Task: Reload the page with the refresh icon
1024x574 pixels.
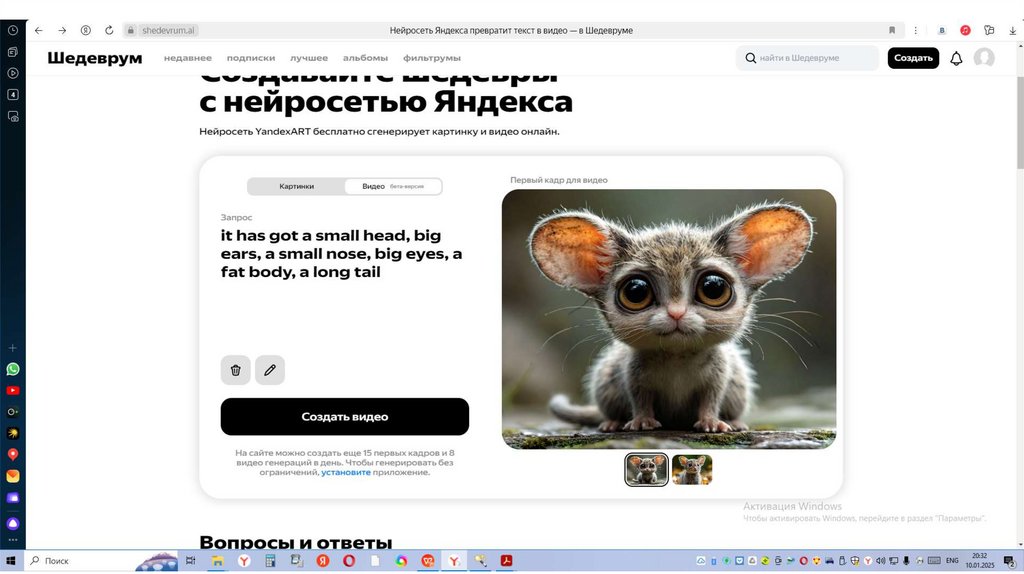Action: tap(109, 31)
